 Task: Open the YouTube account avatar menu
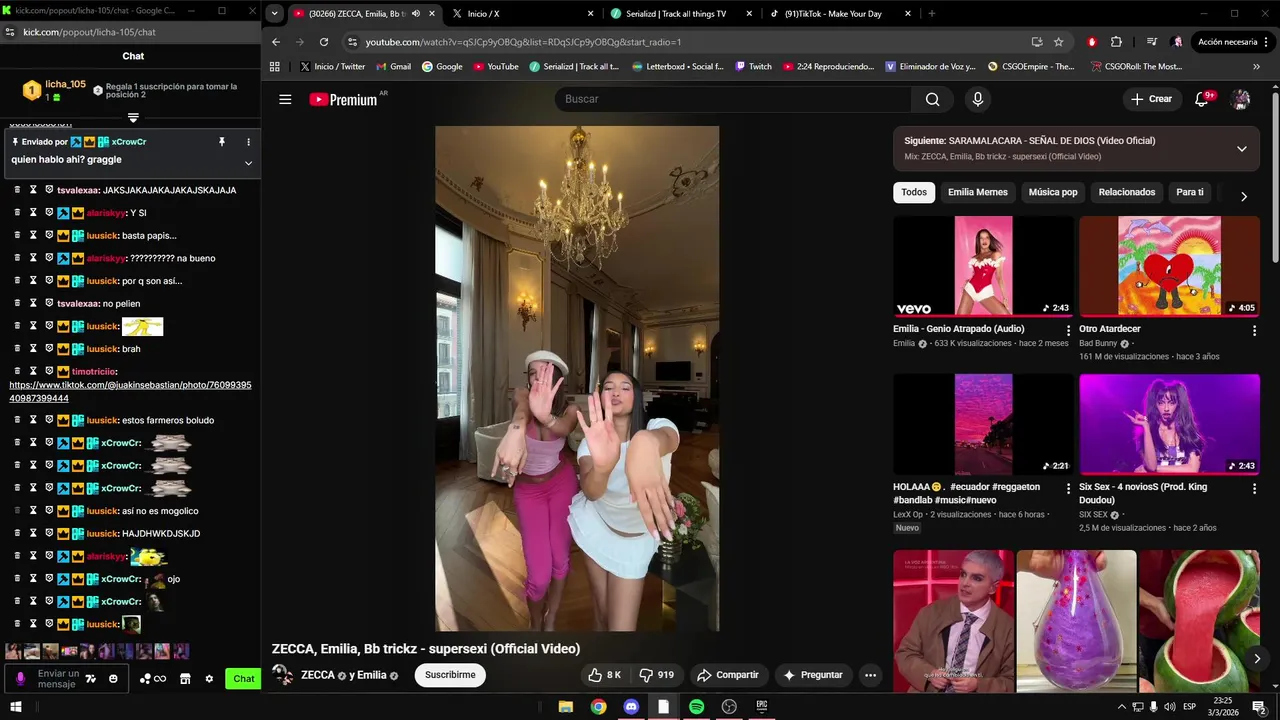[1241, 99]
